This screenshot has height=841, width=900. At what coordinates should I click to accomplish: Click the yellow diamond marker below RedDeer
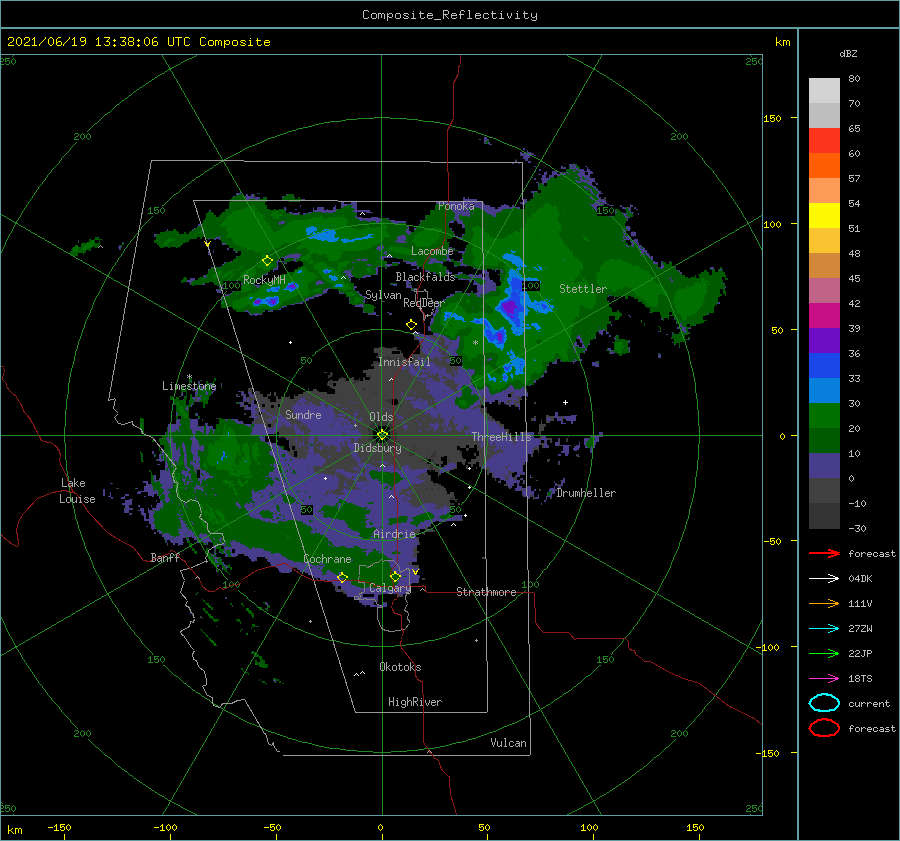click(412, 325)
